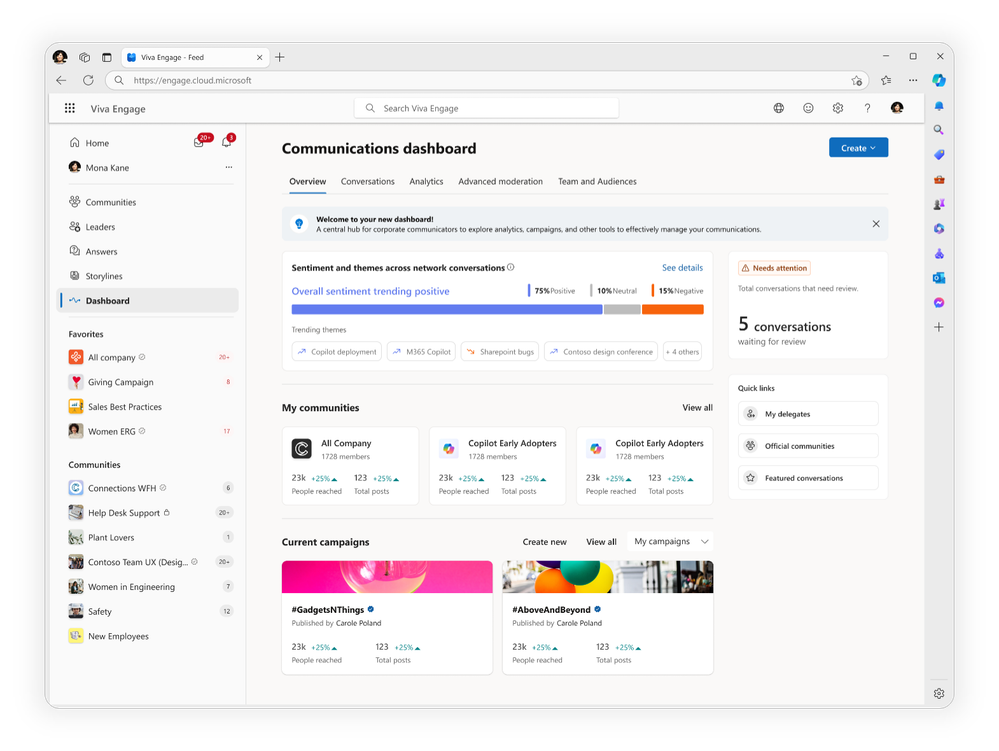999x751 pixels.
Task: Open Featured conversations quick link
Action: pos(808,478)
